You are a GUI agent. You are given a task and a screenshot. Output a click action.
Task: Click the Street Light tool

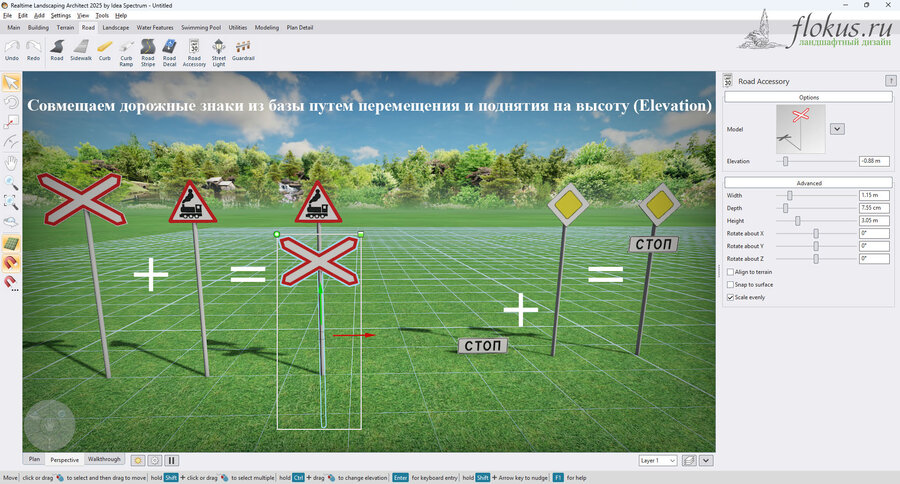pyautogui.click(x=219, y=53)
